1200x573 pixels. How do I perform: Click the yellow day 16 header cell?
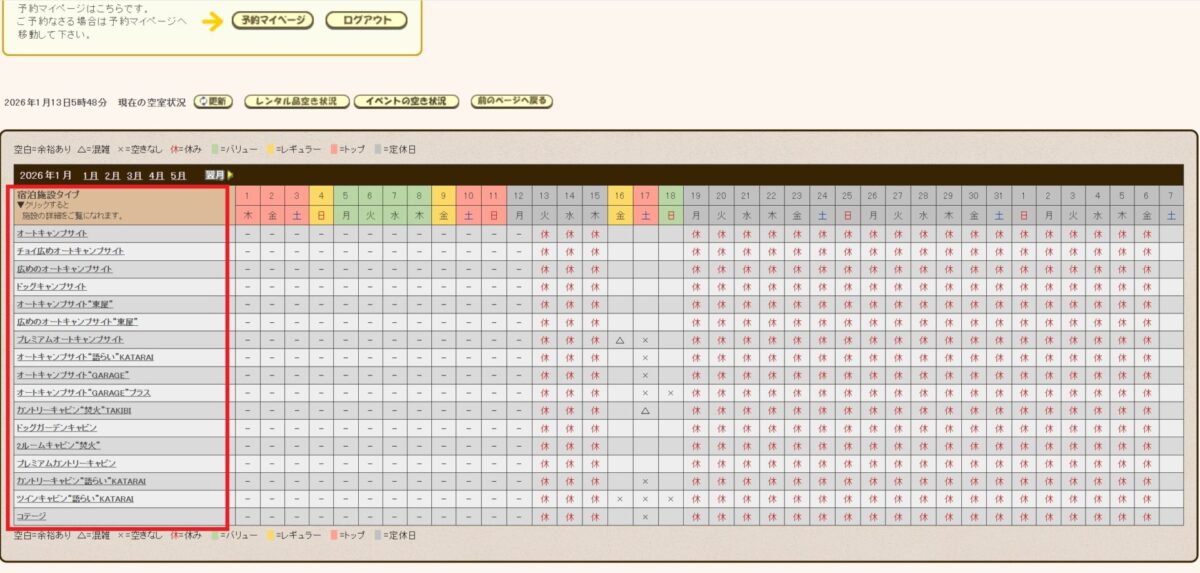point(620,195)
